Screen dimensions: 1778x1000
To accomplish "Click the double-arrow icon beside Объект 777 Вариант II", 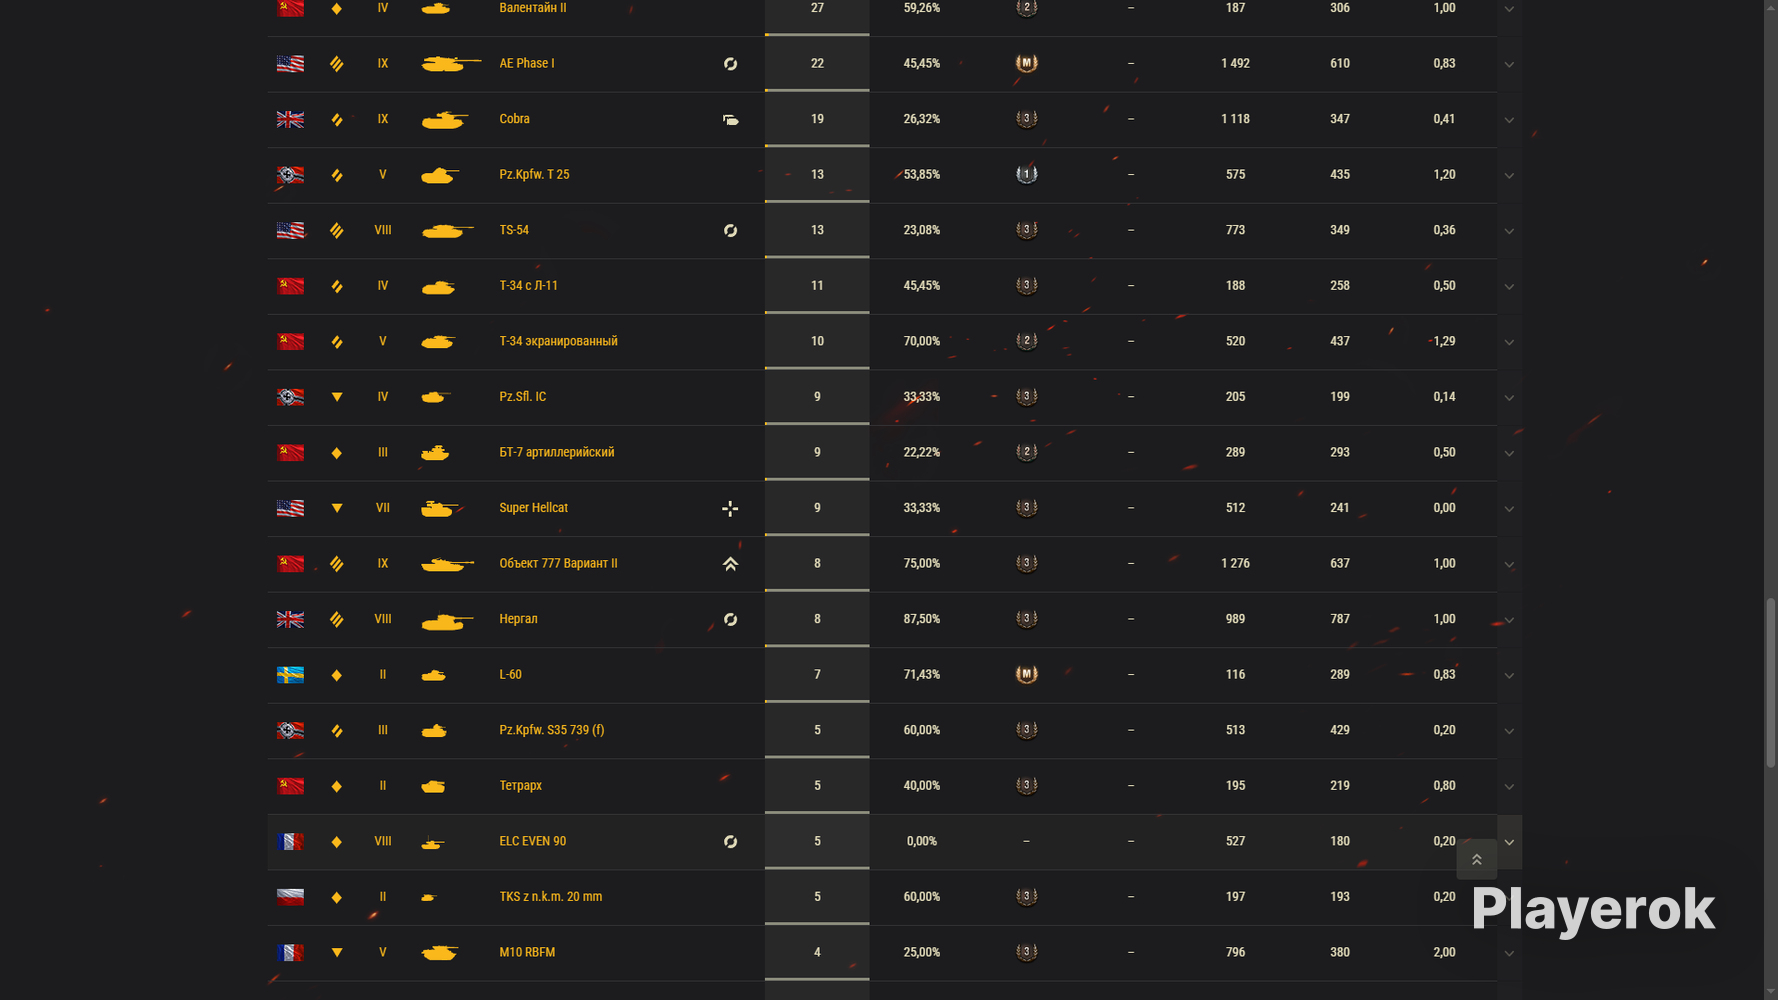I will (730, 564).
